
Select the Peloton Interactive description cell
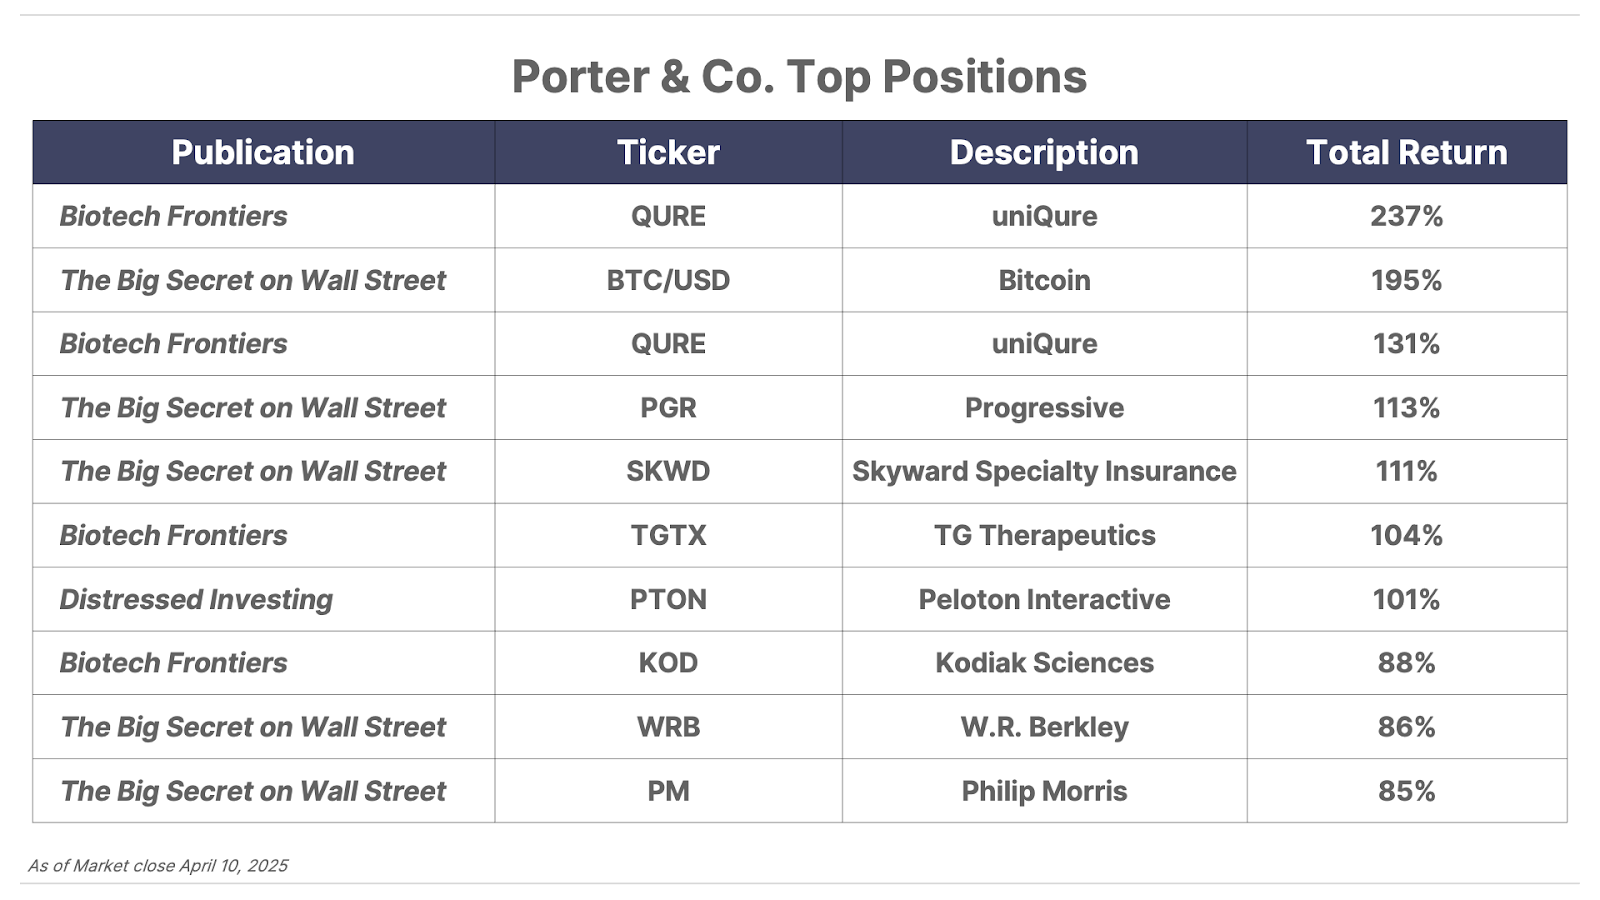point(1044,599)
